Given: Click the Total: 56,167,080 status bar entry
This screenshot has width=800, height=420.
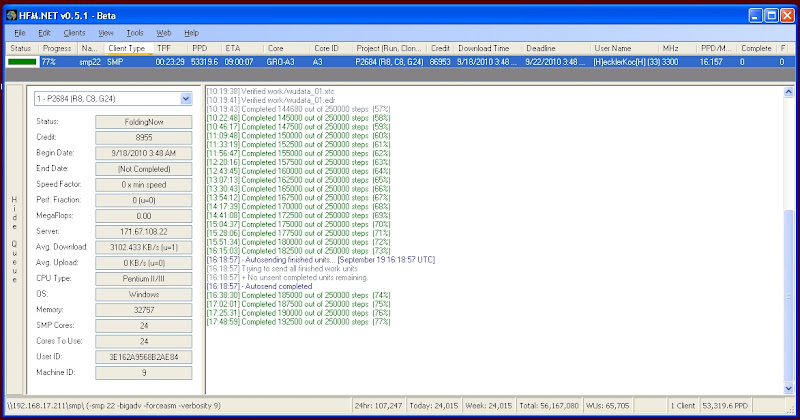Looking at the screenshot, I should 549,406.
